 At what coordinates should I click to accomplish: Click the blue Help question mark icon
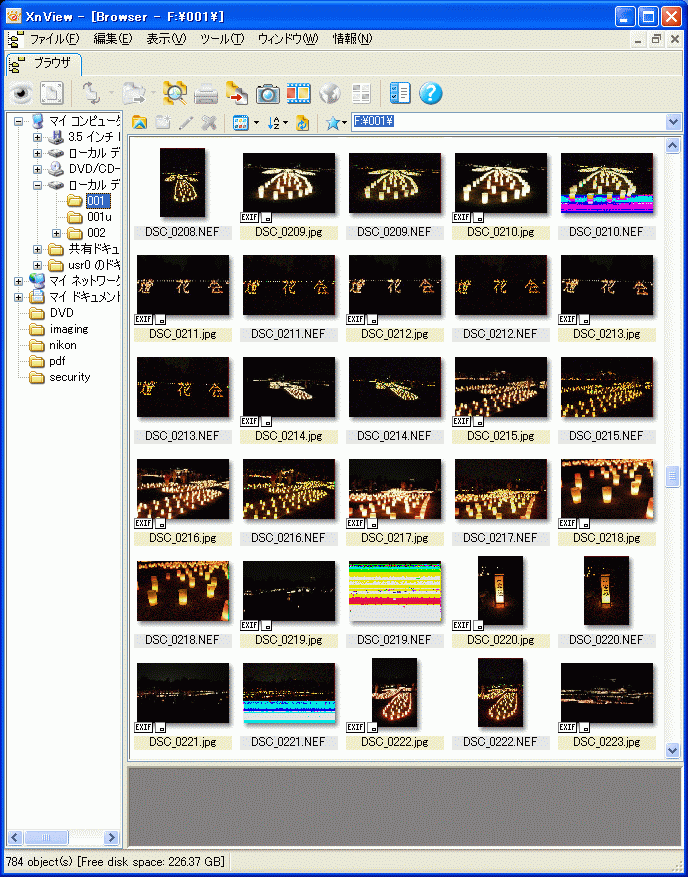431,94
